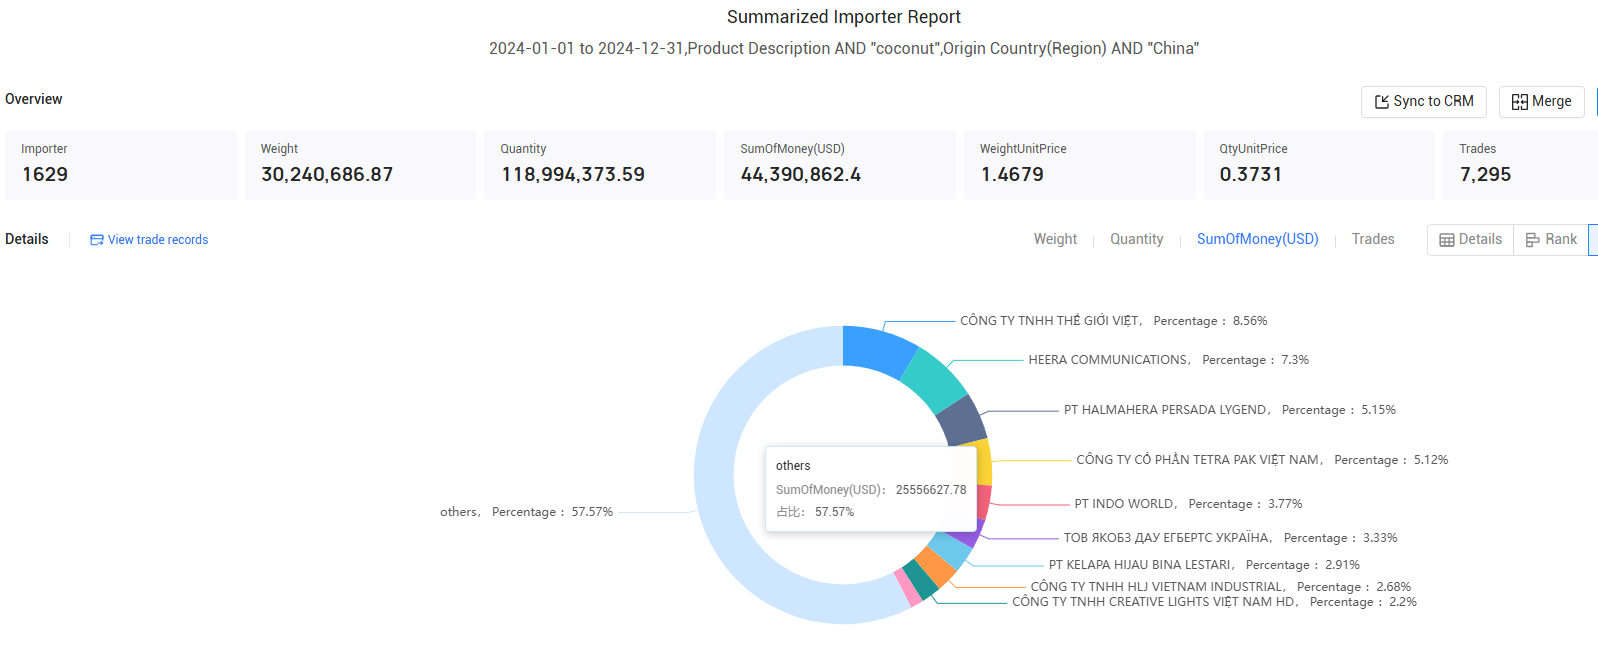Click the Importer count overview card
This screenshot has width=1598, height=650.
[x=121, y=165]
